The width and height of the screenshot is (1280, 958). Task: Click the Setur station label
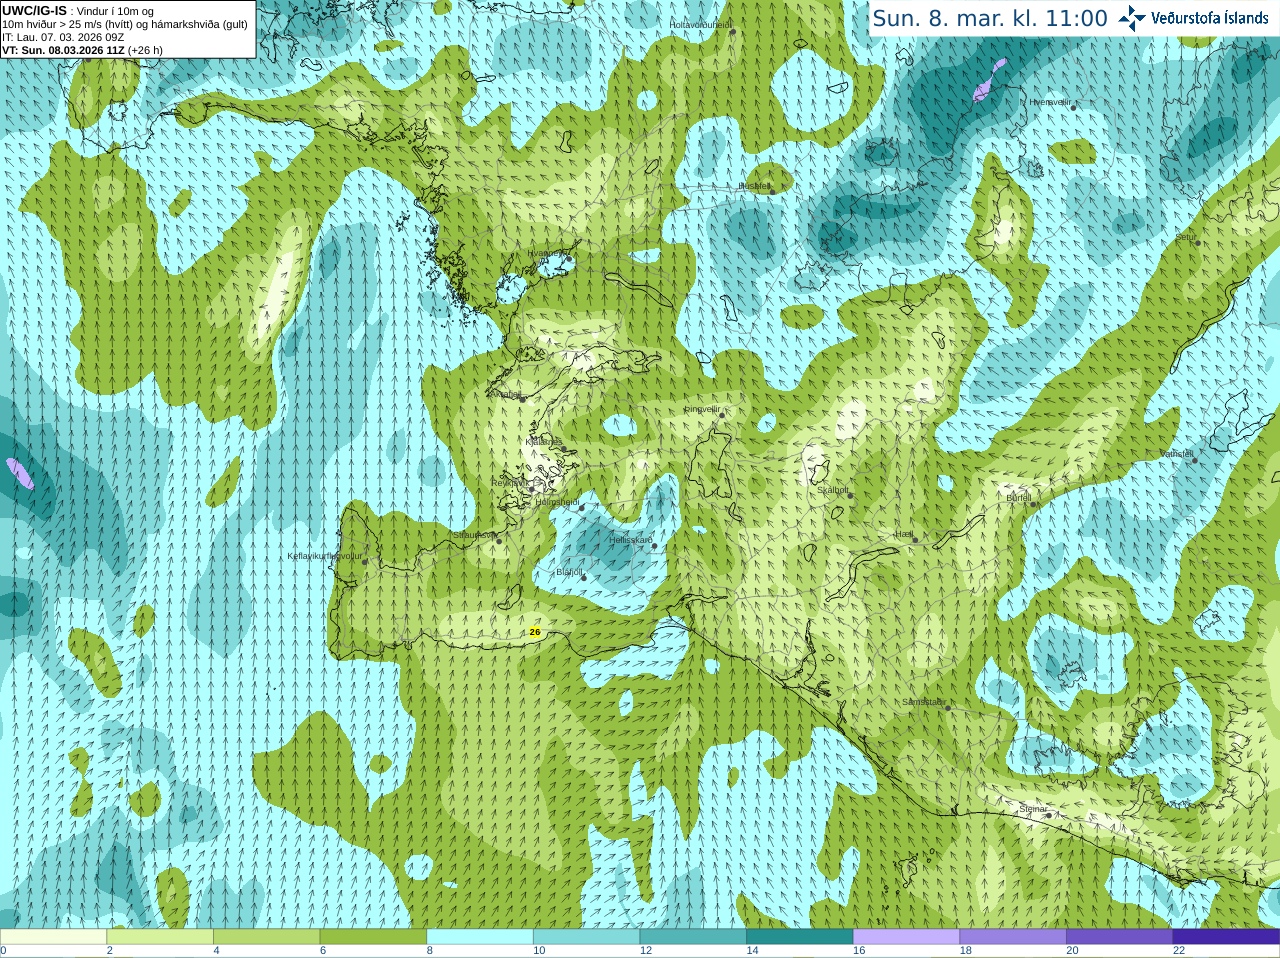coord(1186,237)
